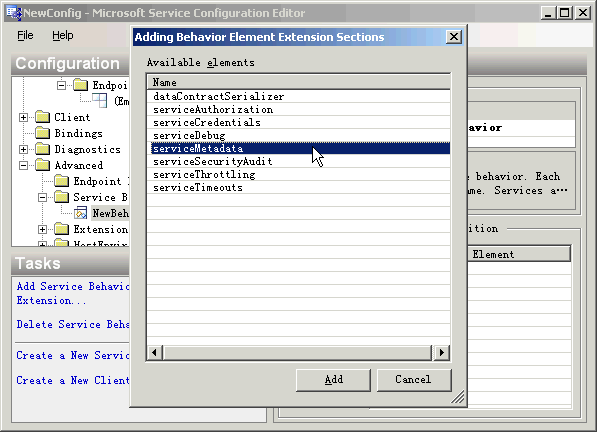Open the Help menu
This screenshot has width=597, height=432.
(63, 35)
